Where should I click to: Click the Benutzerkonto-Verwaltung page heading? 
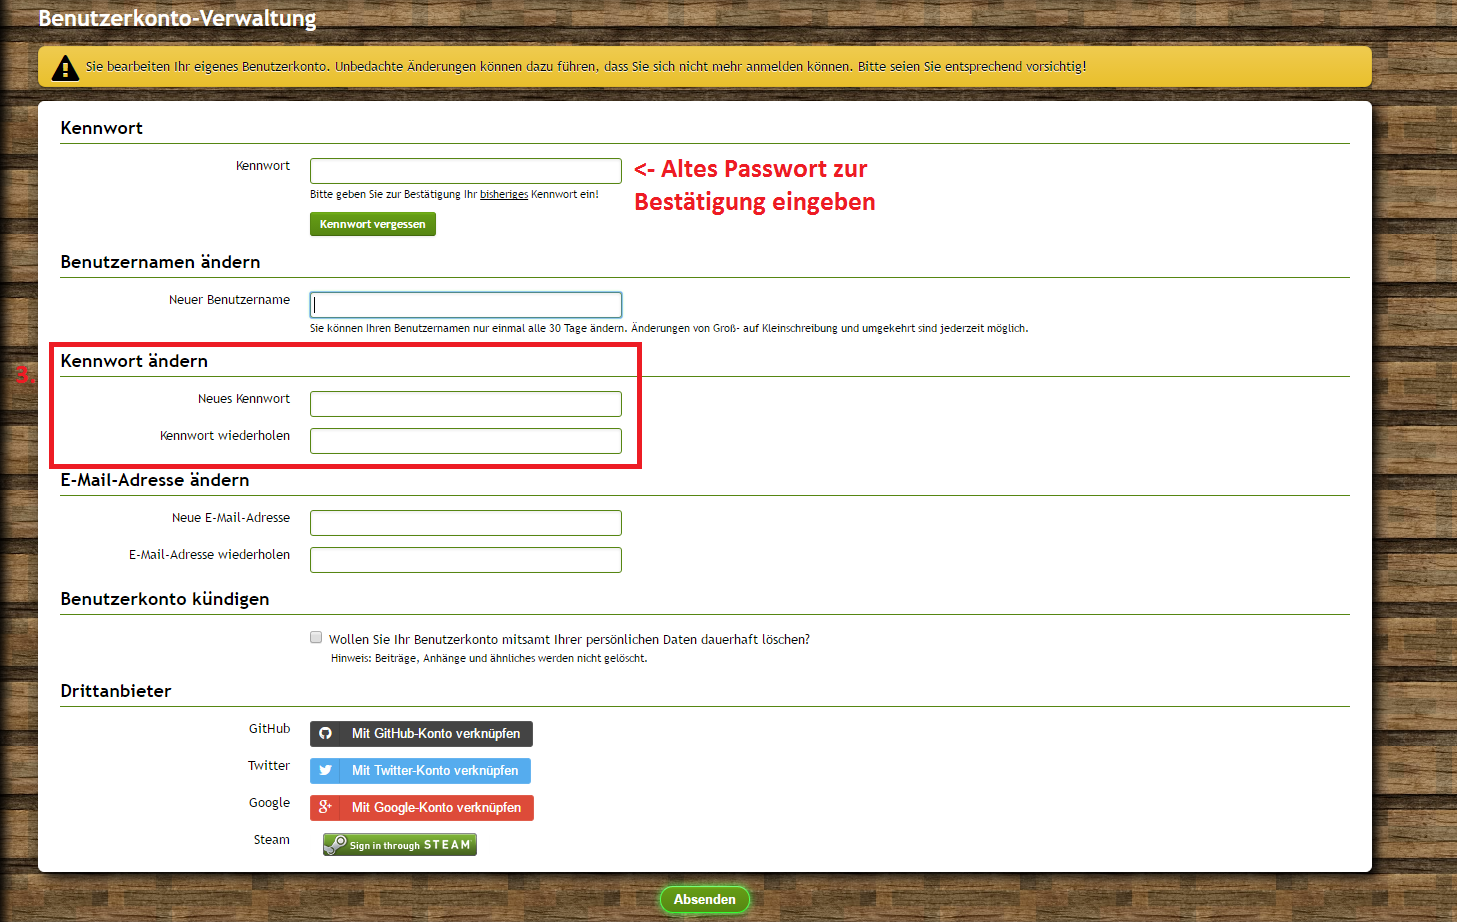[x=177, y=19]
